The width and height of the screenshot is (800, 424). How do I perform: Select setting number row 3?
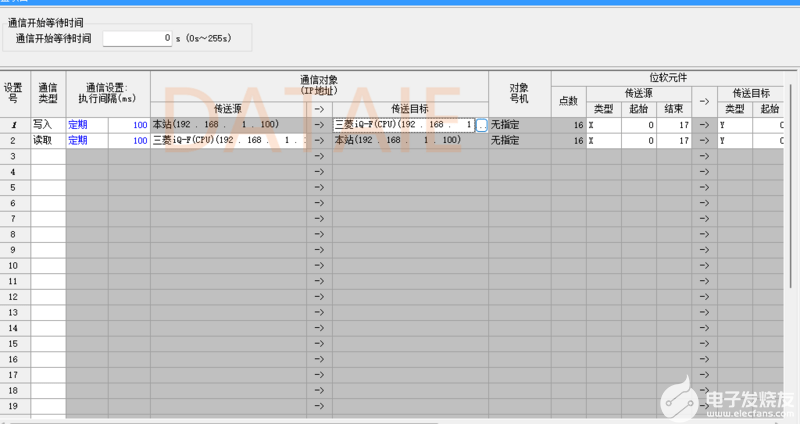coord(15,156)
